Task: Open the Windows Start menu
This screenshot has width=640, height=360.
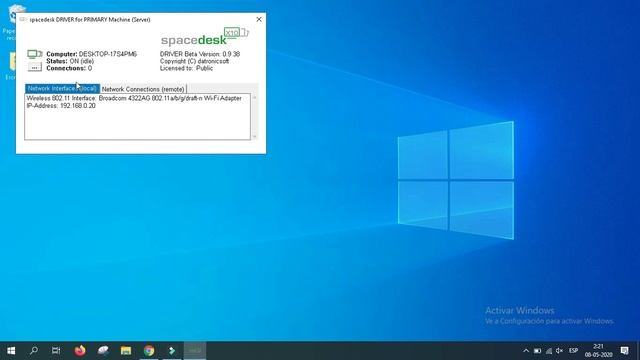Action: [11, 351]
